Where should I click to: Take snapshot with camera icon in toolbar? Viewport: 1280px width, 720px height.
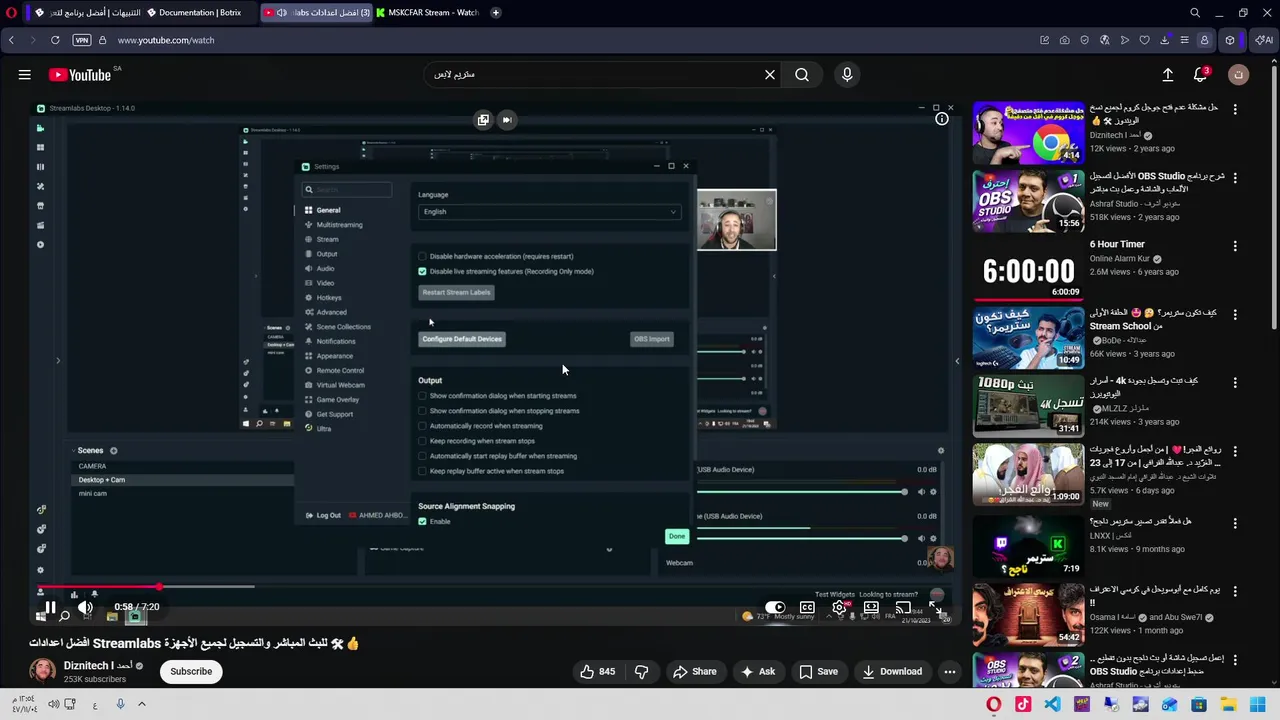point(1064,40)
